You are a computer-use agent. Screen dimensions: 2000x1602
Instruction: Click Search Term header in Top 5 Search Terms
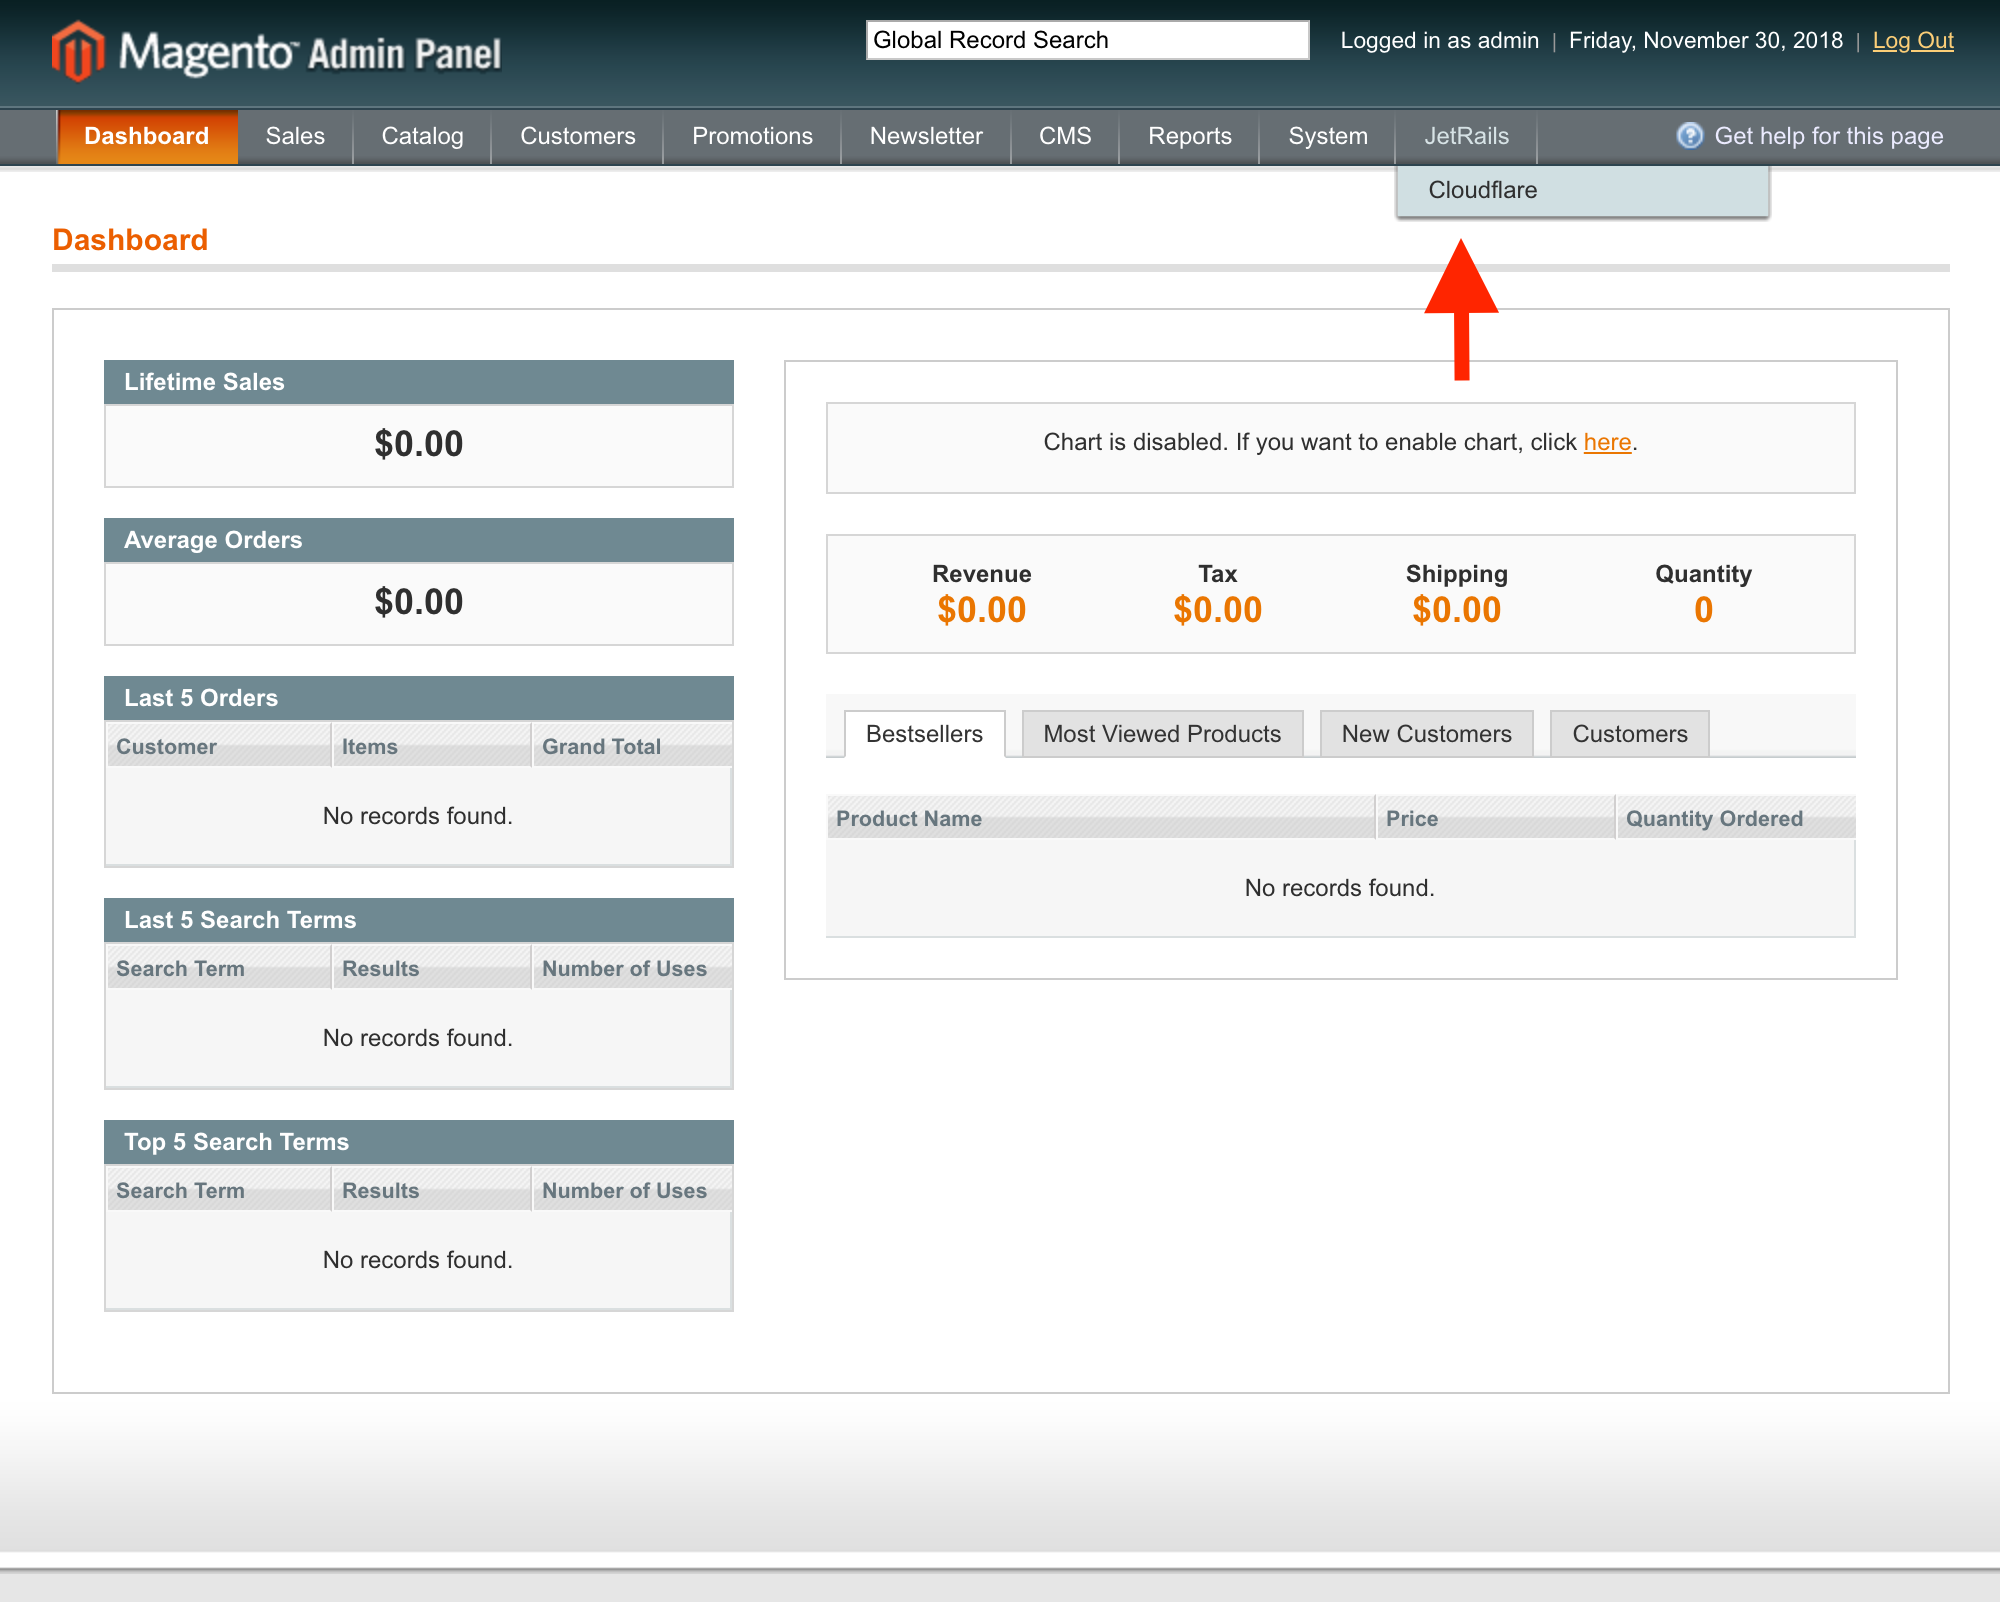coord(218,1190)
